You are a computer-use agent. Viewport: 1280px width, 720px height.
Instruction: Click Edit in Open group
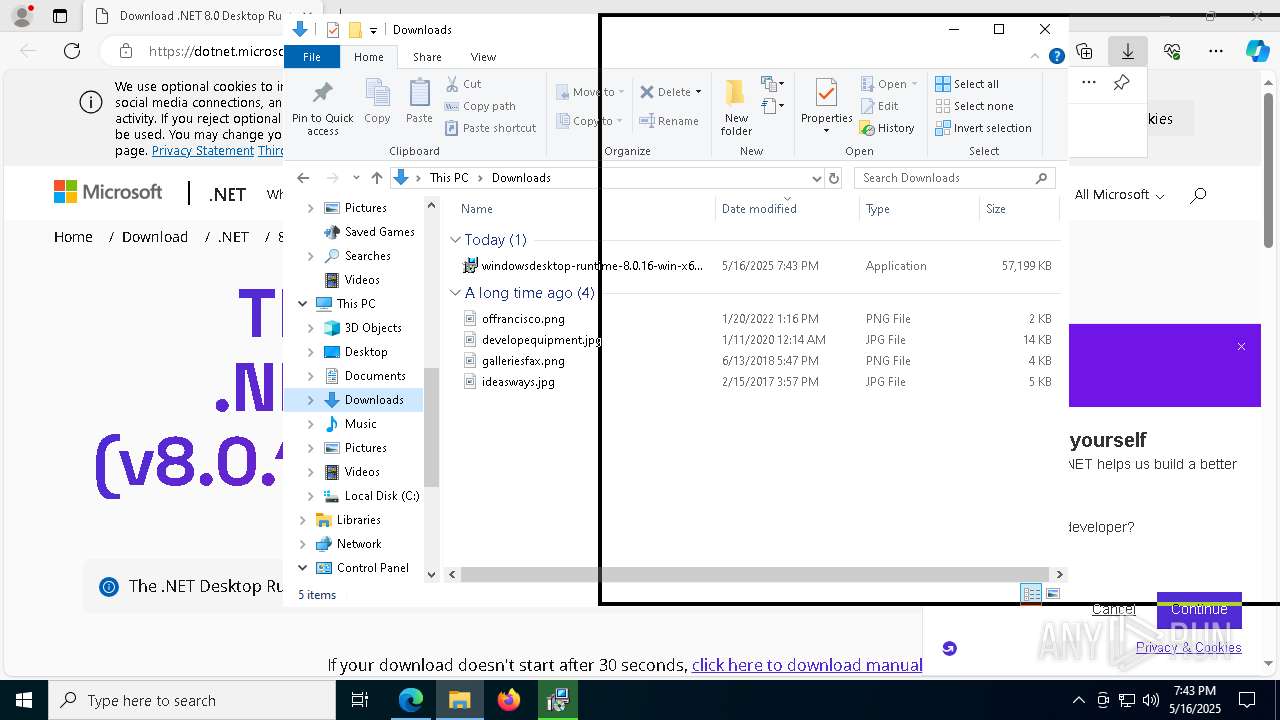coord(879,106)
